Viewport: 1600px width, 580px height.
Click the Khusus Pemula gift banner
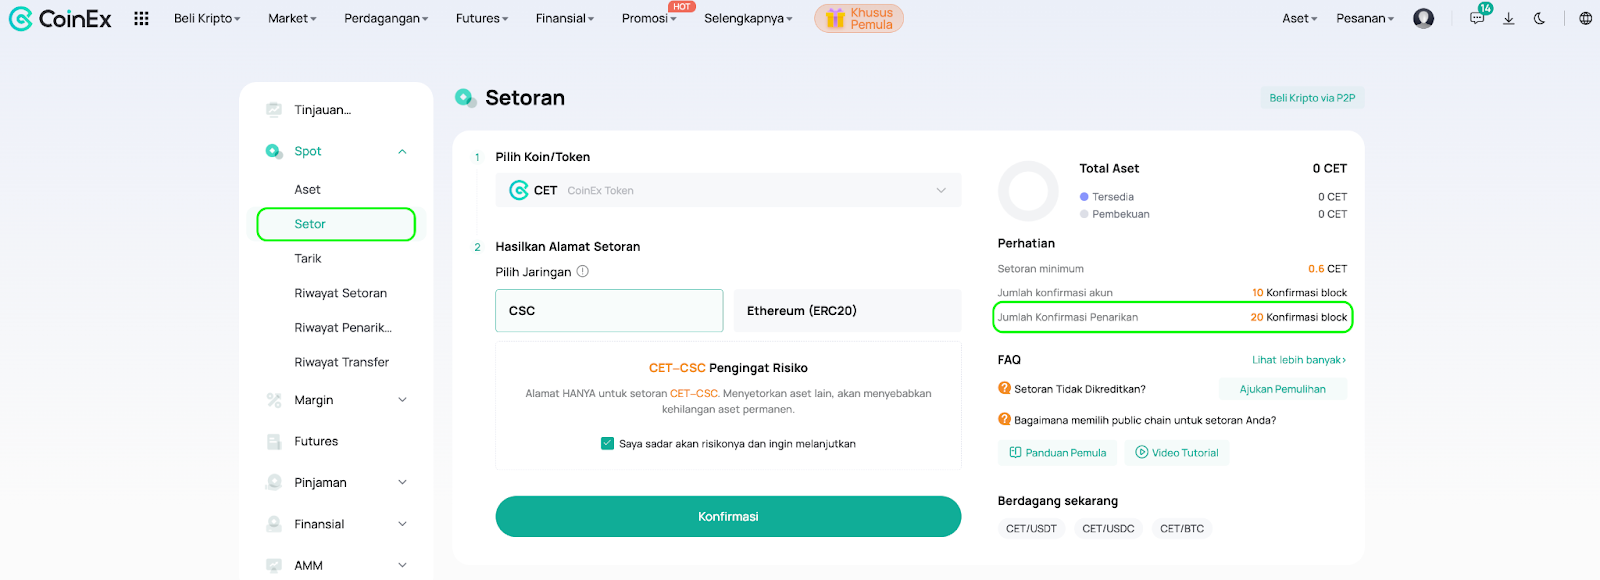(859, 18)
